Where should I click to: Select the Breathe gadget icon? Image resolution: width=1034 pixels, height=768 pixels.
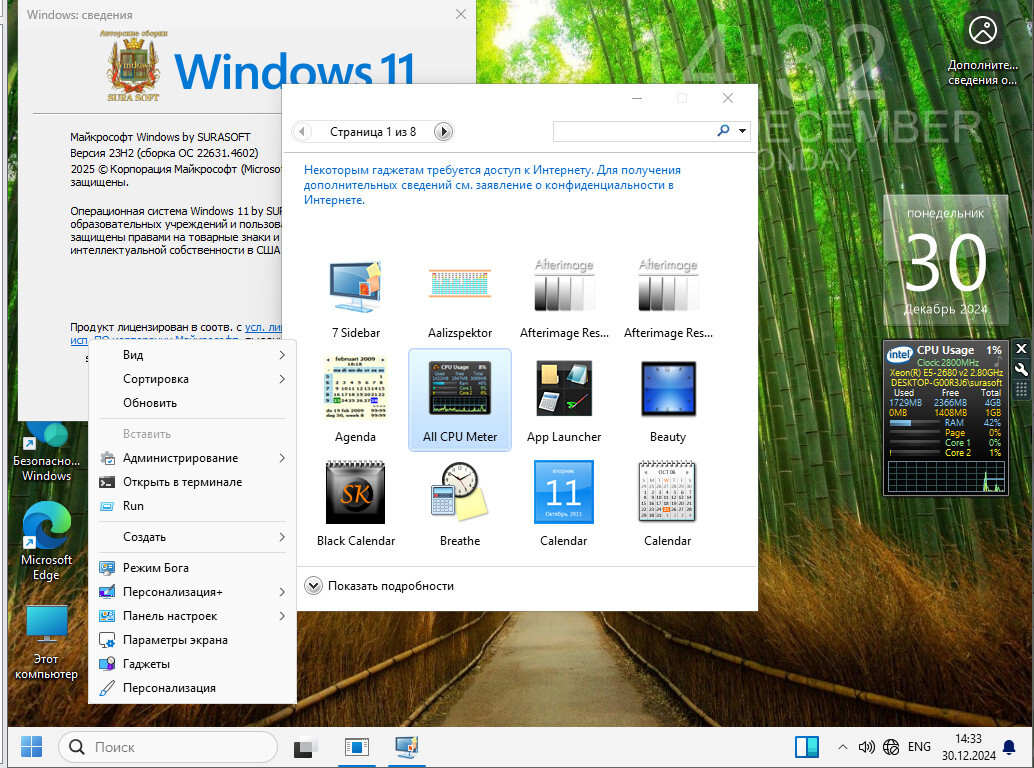pos(460,492)
